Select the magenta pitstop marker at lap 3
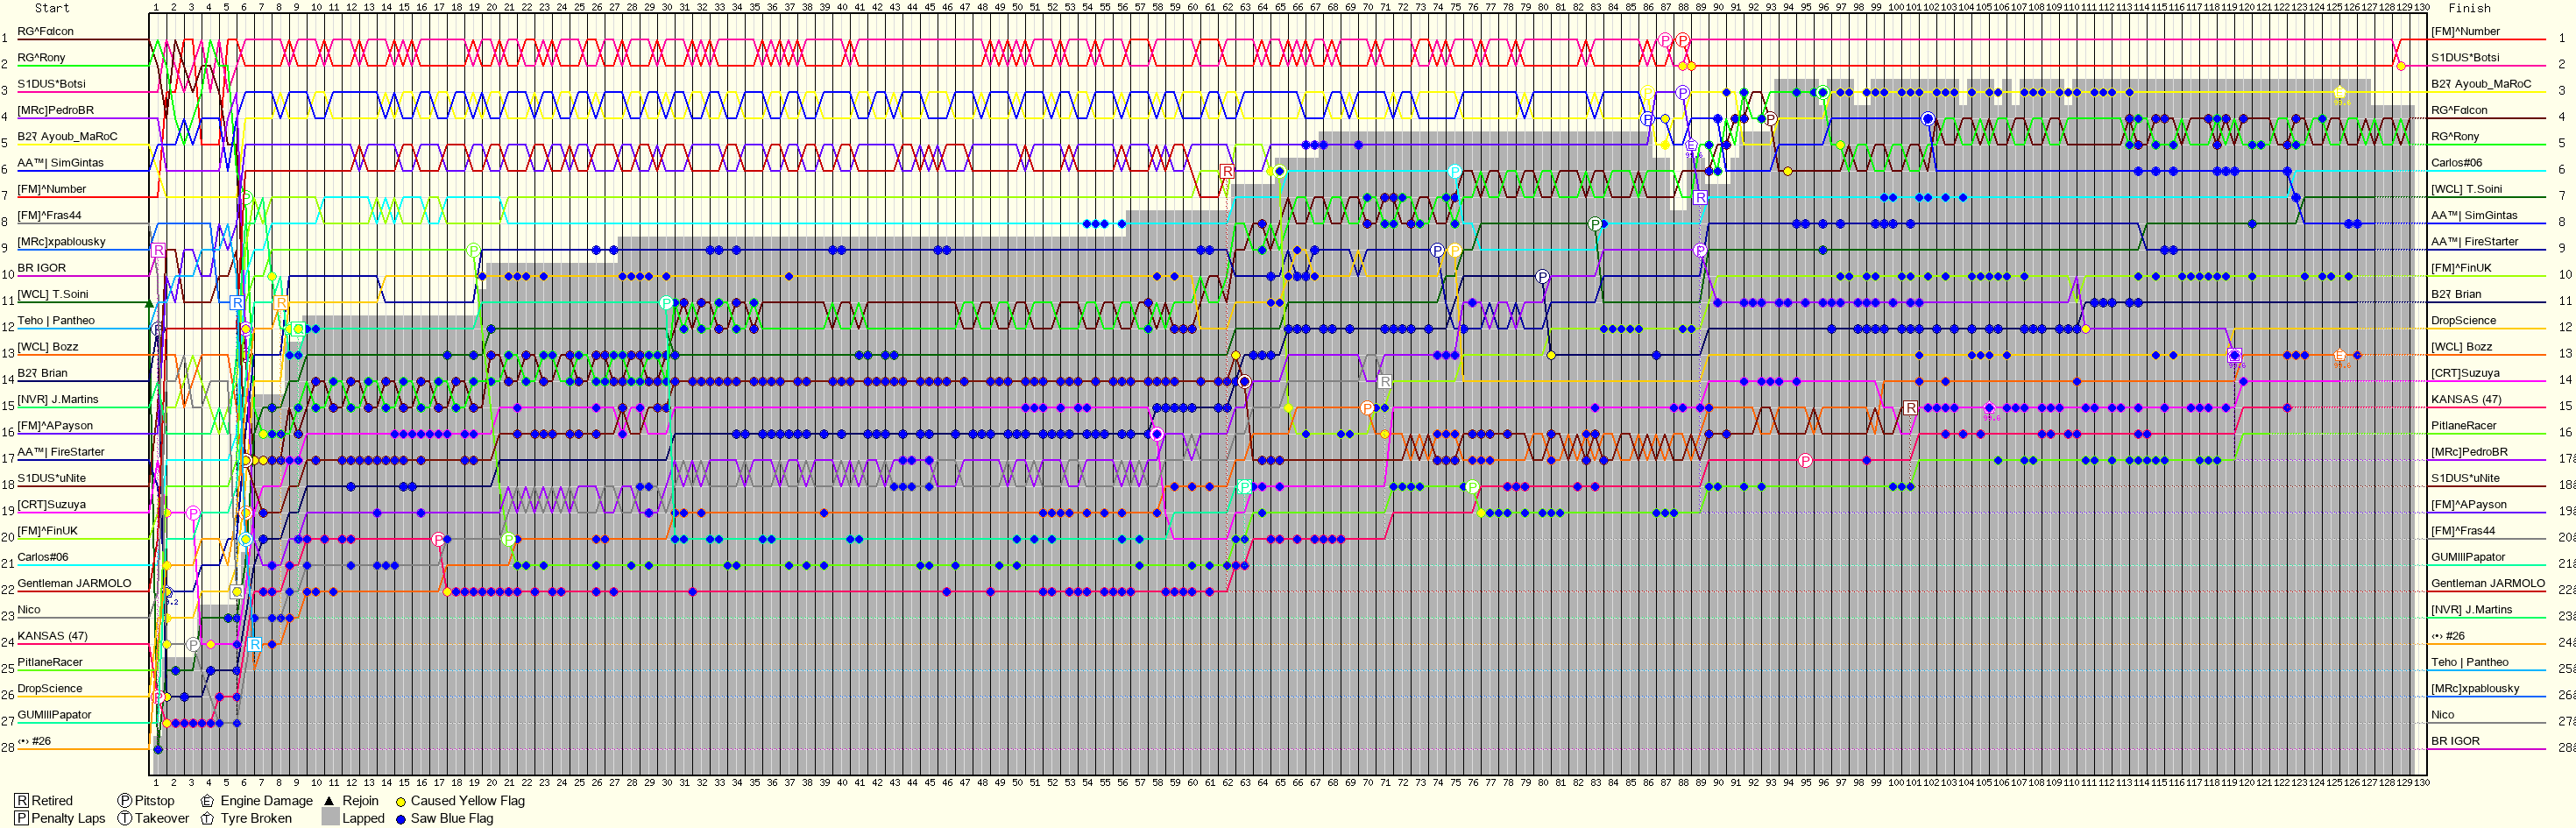 click(x=193, y=513)
